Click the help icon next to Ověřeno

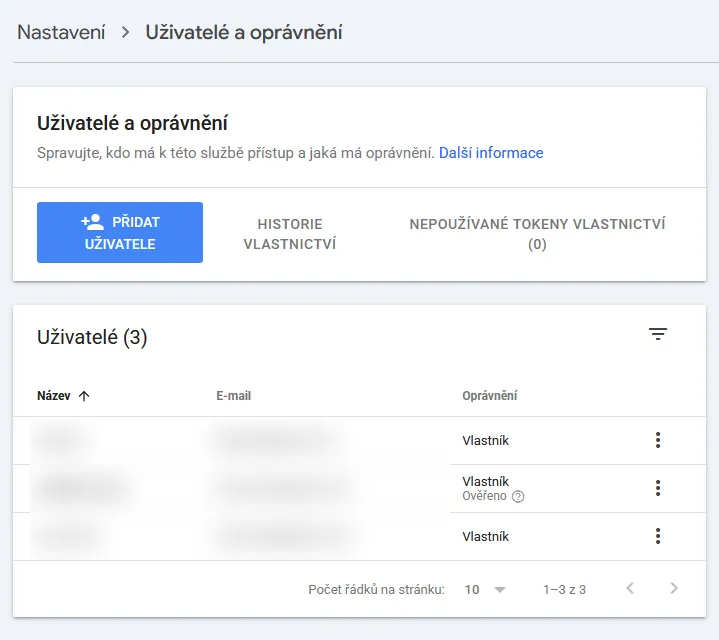(518, 497)
